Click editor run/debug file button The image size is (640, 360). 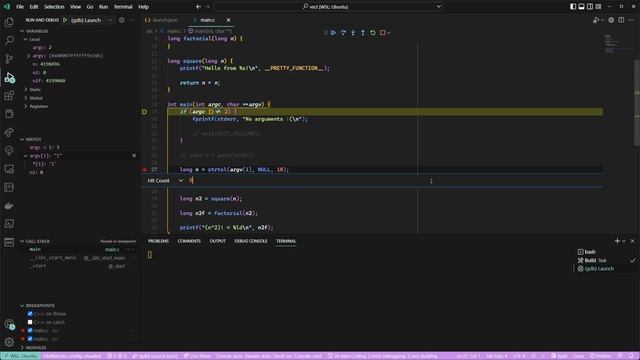click(596, 20)
